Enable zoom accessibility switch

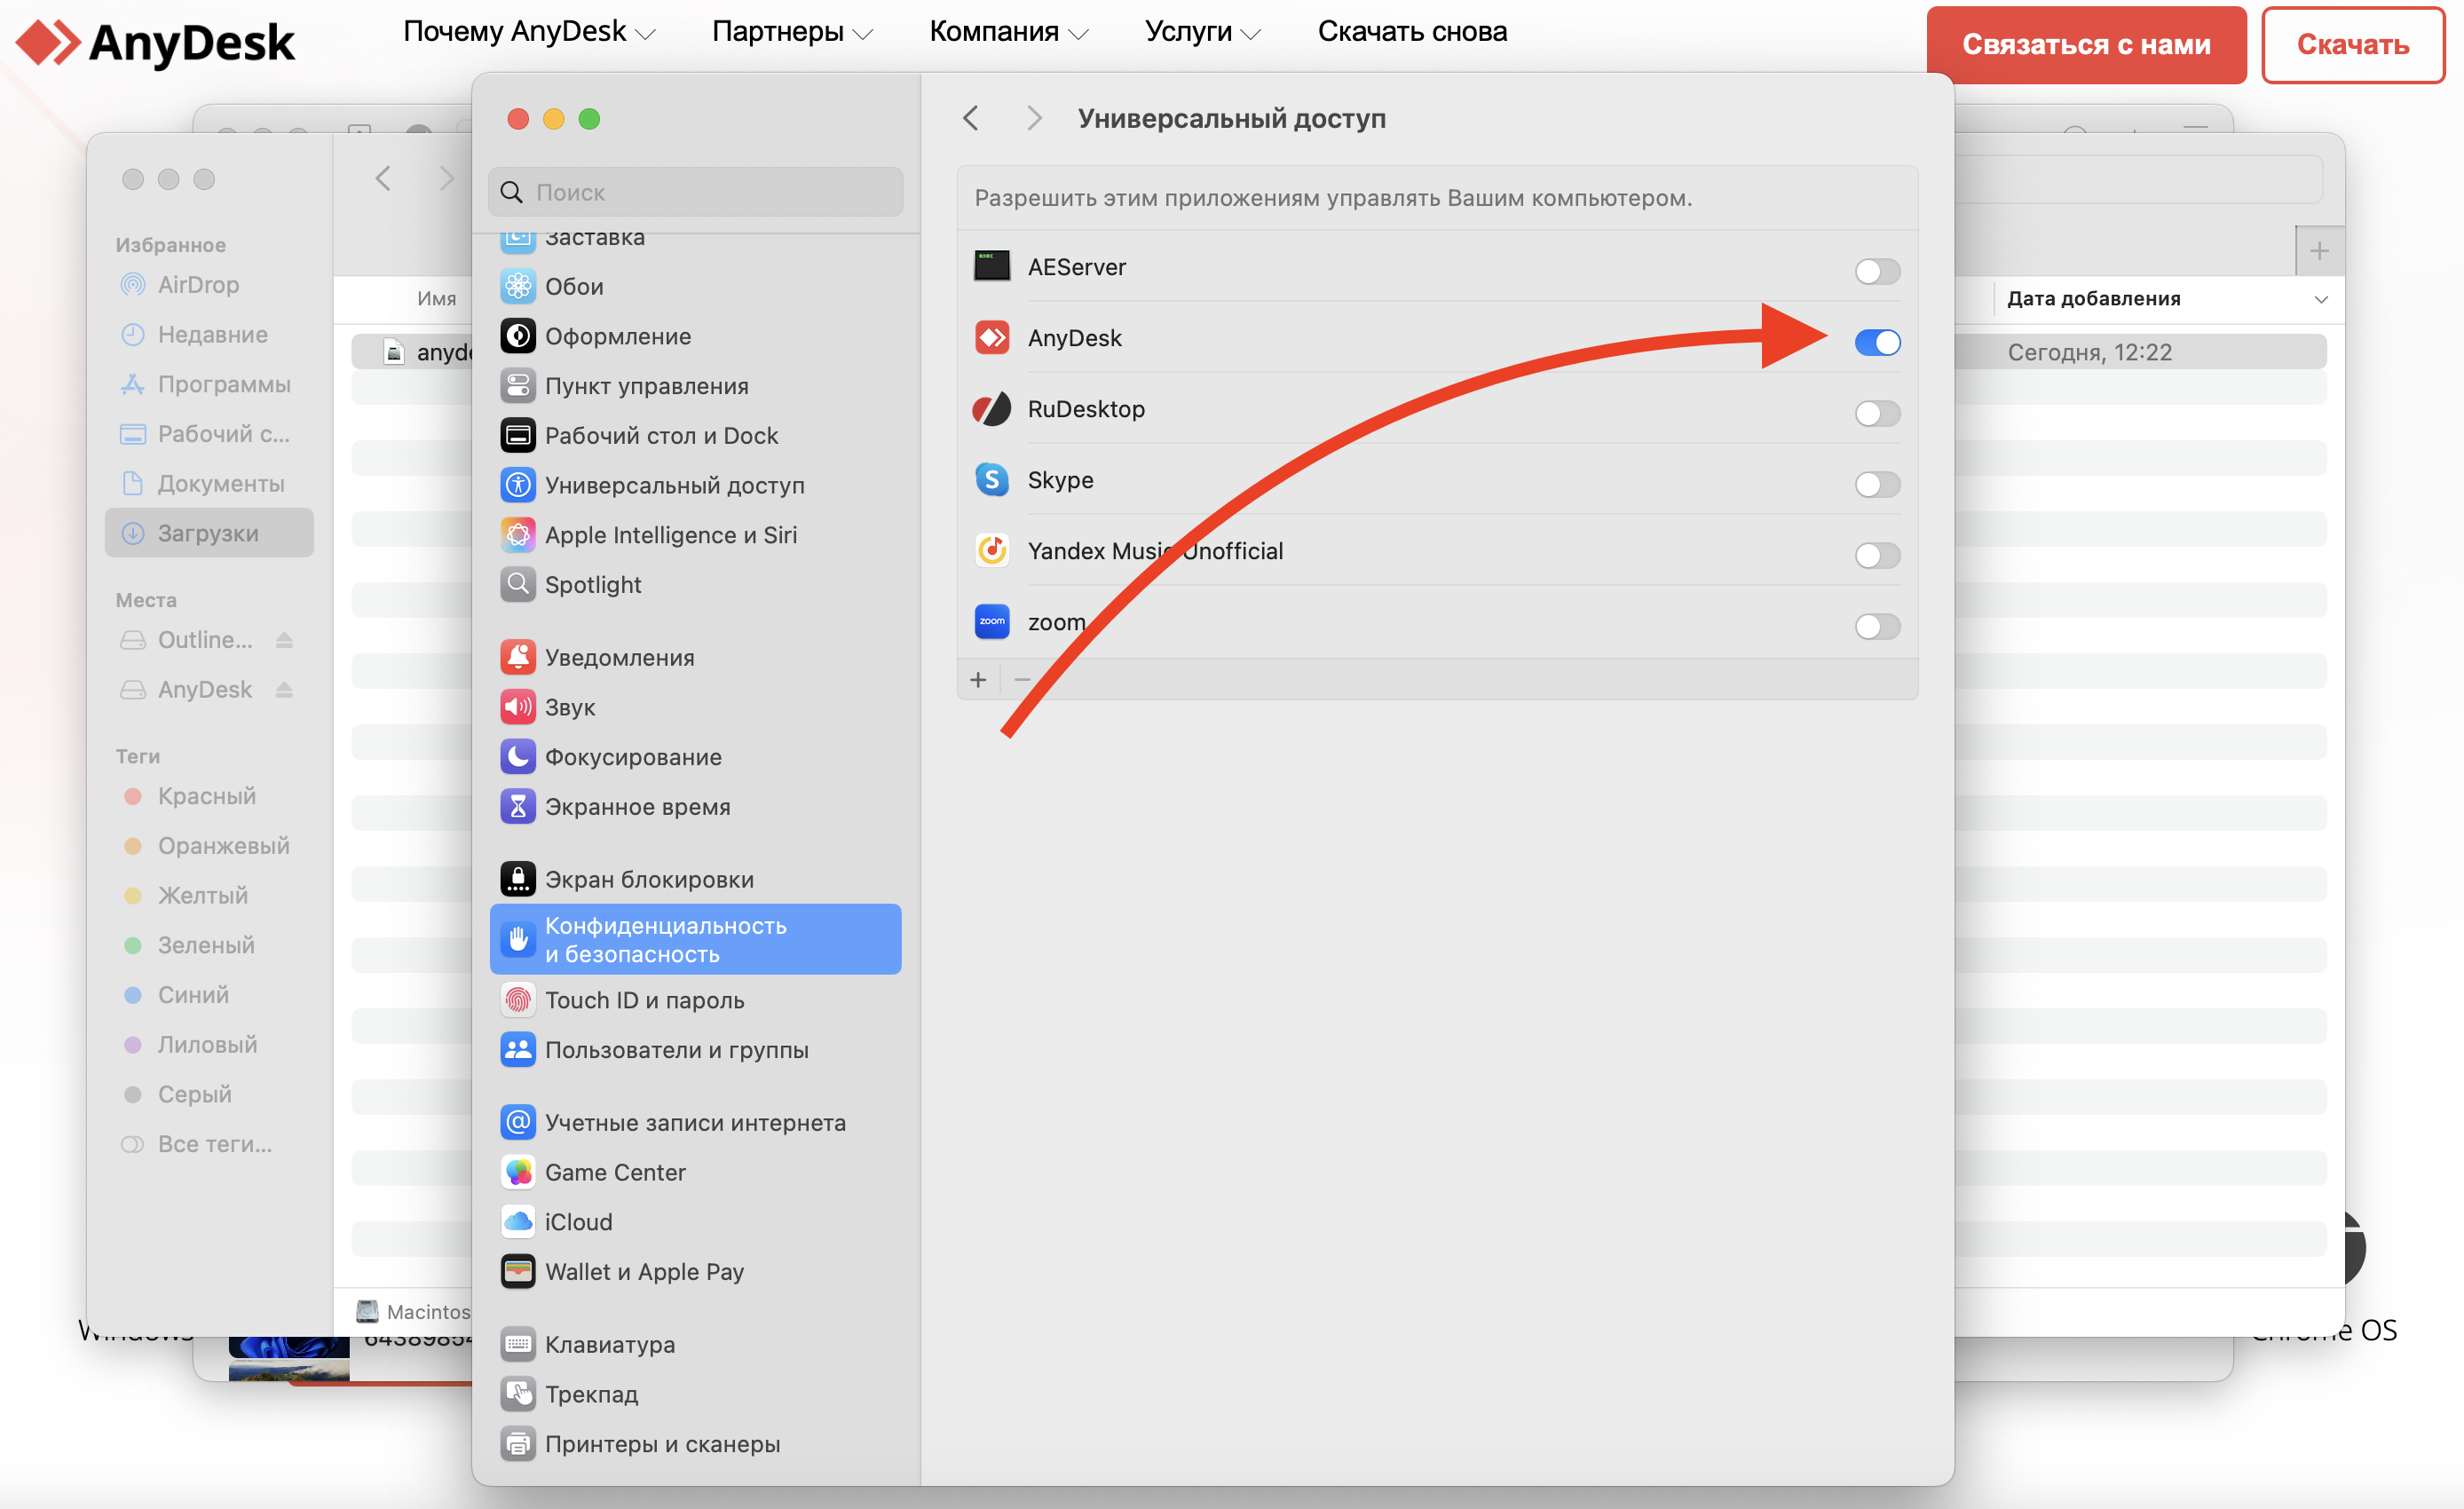click(x=1876, y=626)
